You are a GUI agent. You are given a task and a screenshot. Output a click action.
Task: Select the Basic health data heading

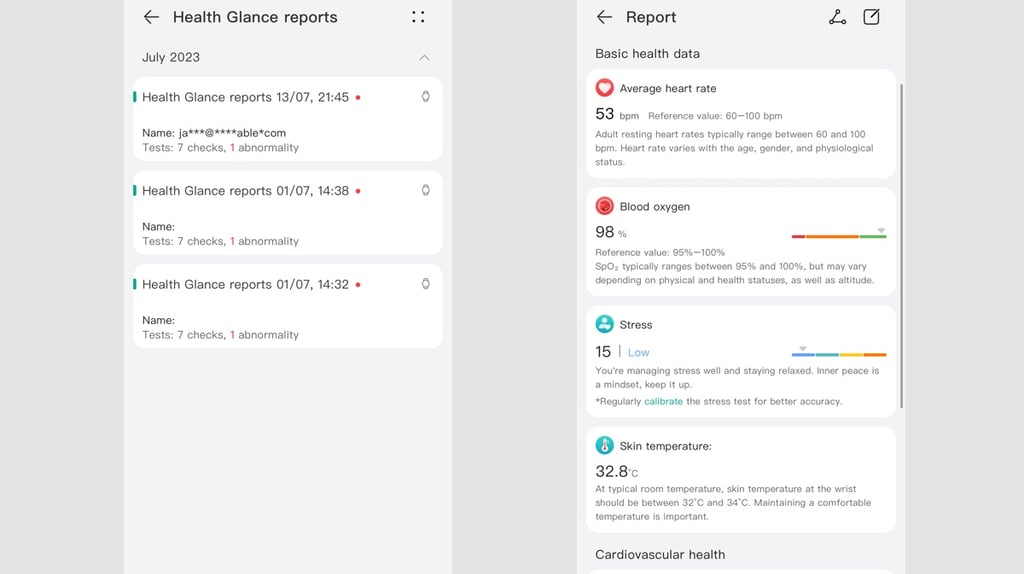pos(647,54)
